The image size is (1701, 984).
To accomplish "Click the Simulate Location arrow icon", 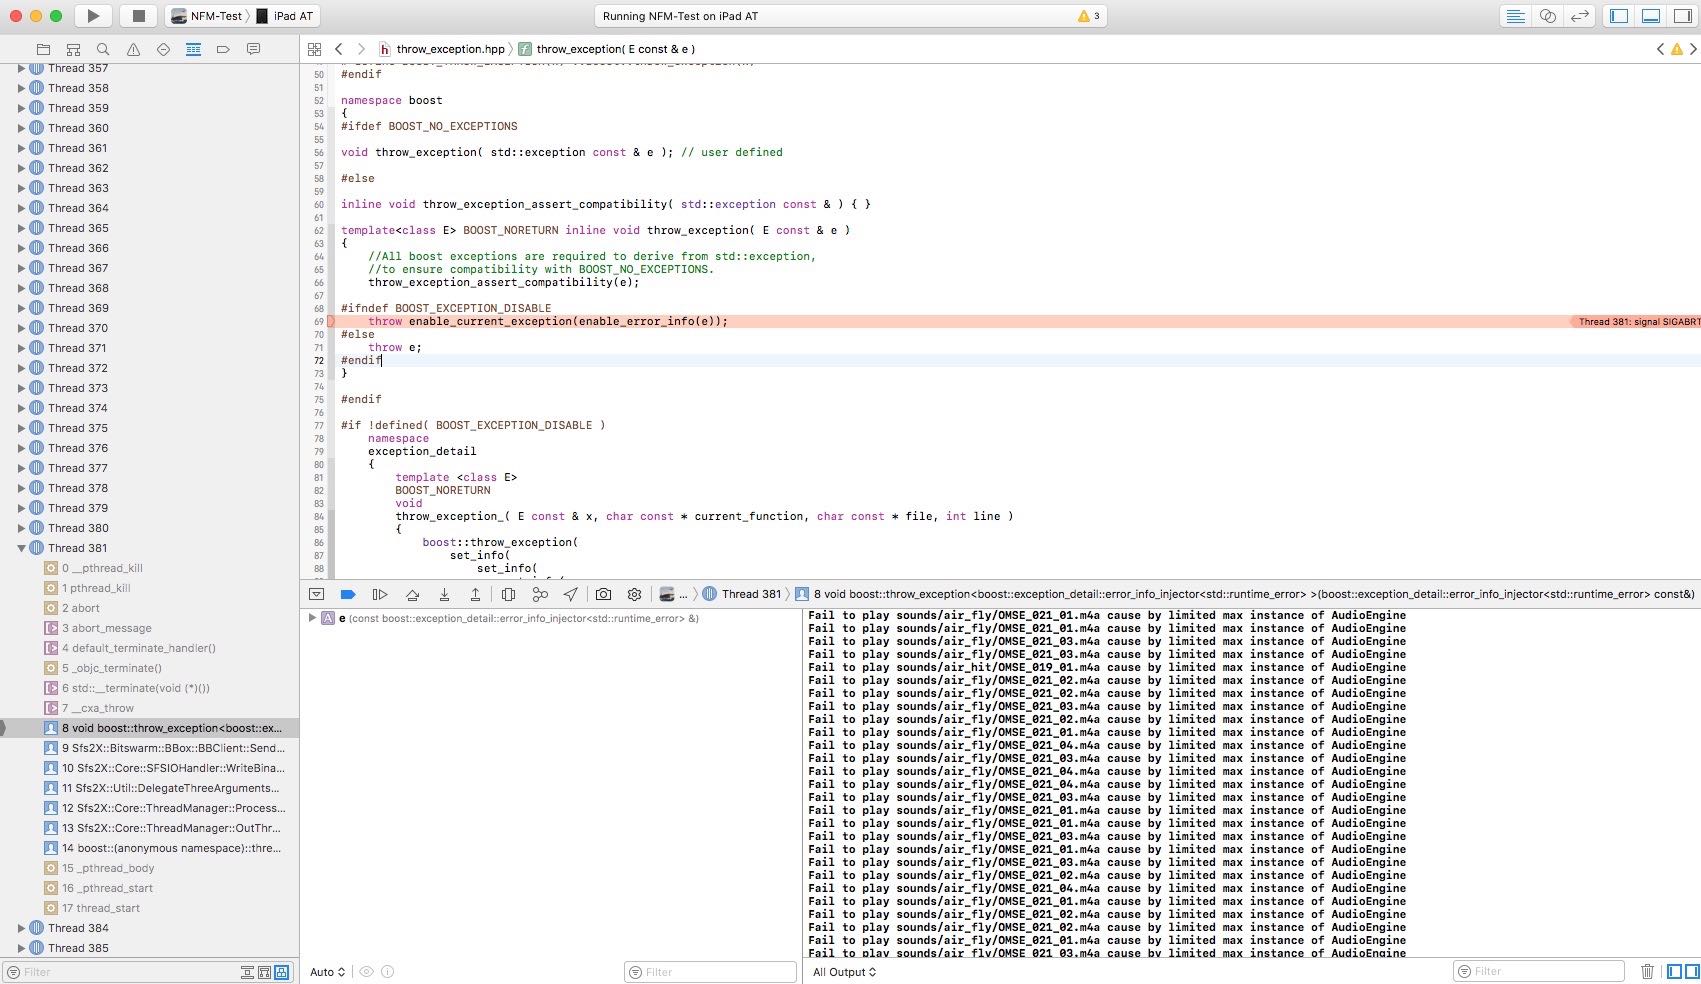I will 570,594.
